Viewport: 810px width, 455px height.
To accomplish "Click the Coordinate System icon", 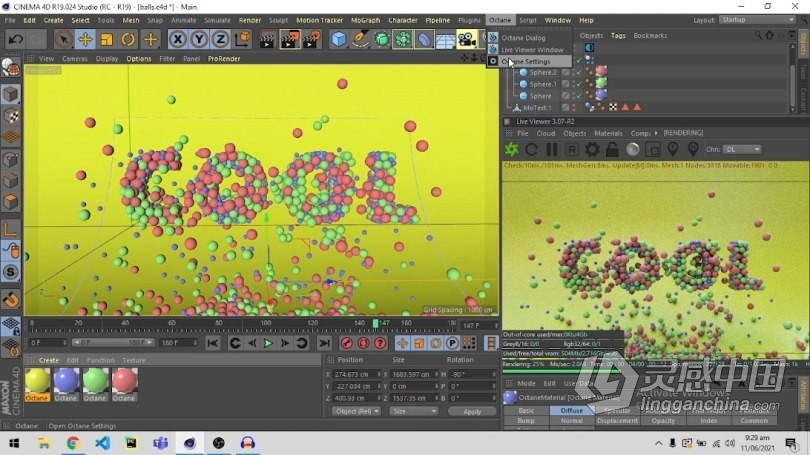I will (242, 39).
